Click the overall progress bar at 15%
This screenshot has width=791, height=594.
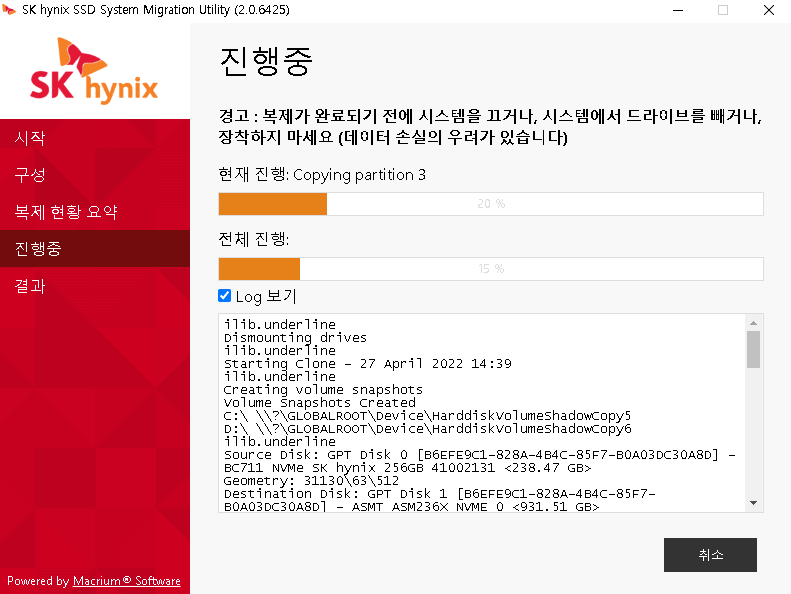(x=491, y=268)
